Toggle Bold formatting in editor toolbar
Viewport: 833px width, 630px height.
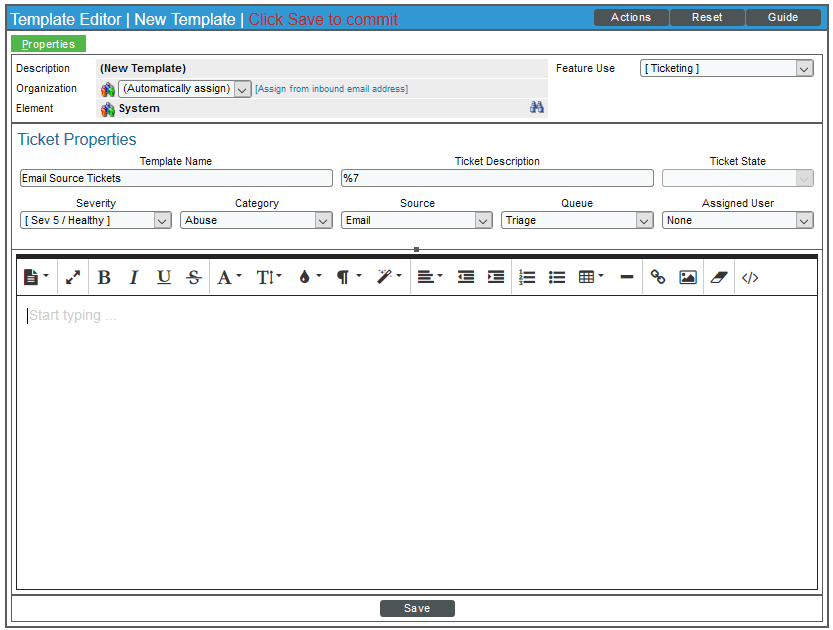point(104,278)
